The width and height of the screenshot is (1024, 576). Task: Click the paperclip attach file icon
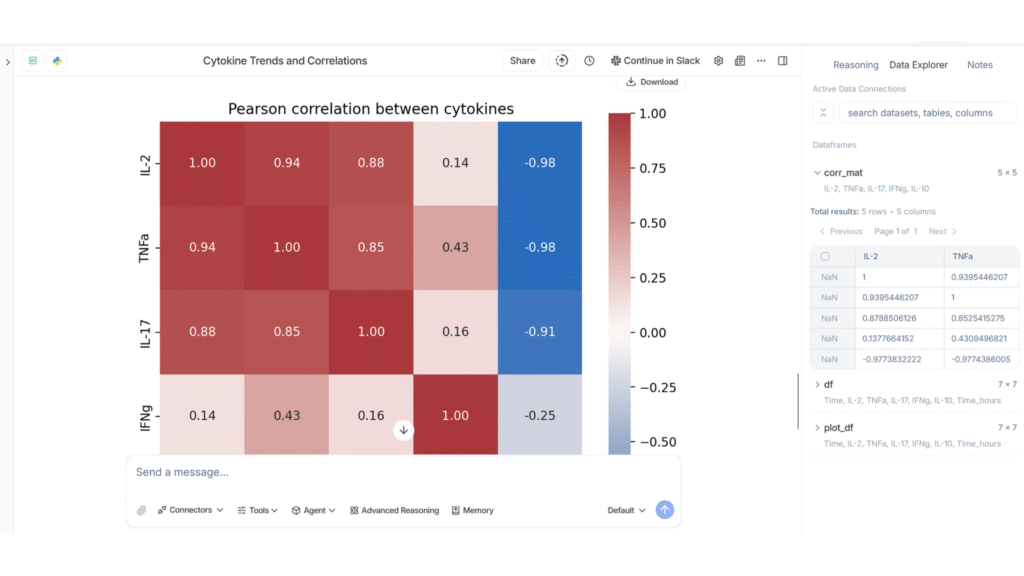pyautogui.click(x=141, y=511)
